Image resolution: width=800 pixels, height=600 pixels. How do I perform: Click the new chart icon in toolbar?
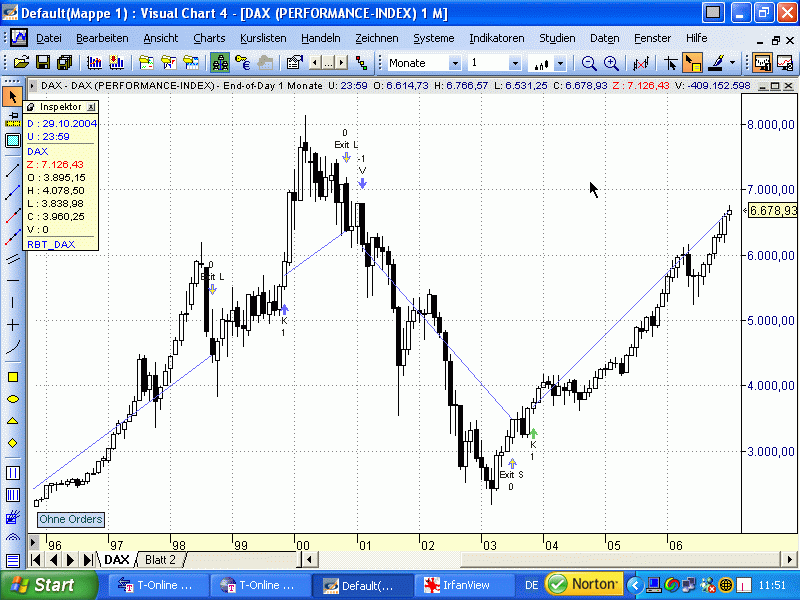tap(94, 63)
